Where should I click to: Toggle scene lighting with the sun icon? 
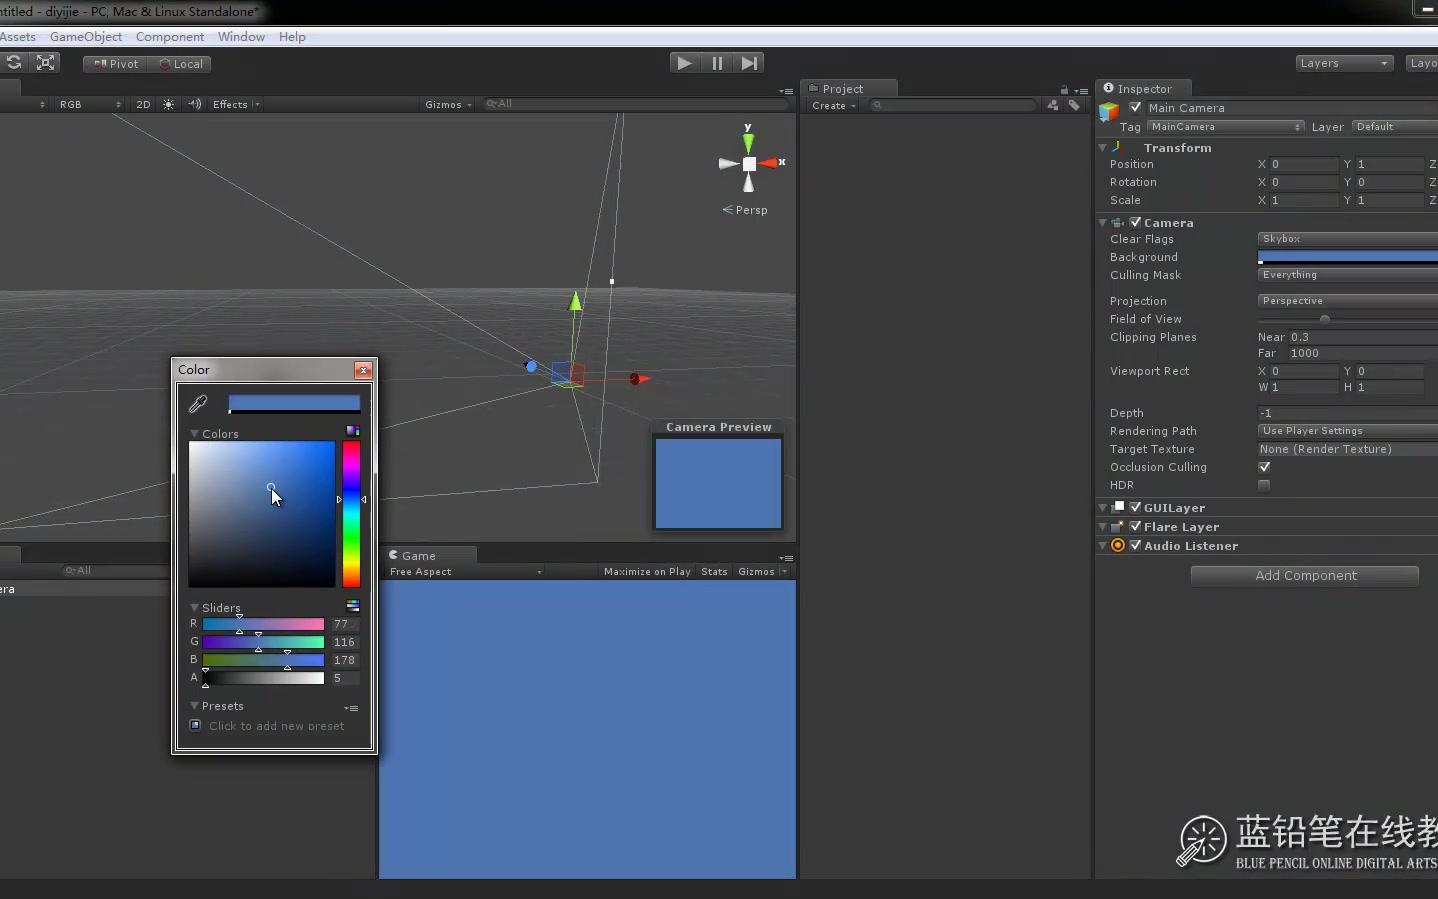[x=168, y=104]
